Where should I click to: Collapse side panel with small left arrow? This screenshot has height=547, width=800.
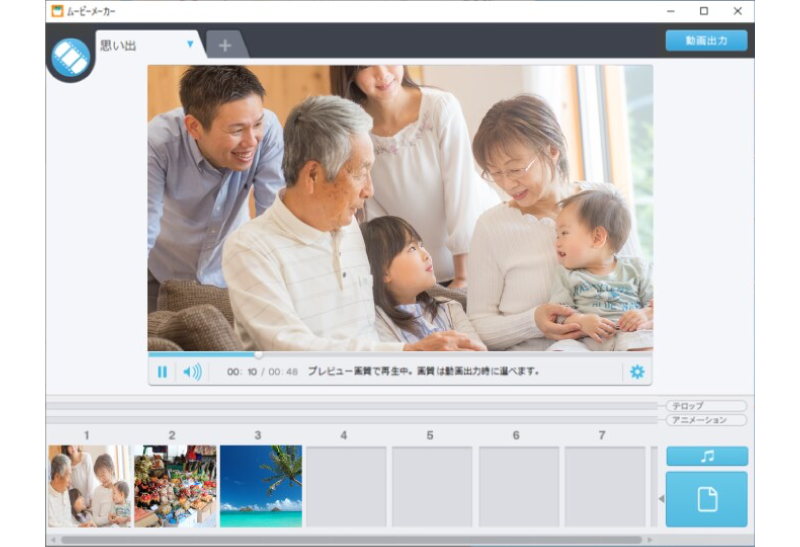coord(659,498)
